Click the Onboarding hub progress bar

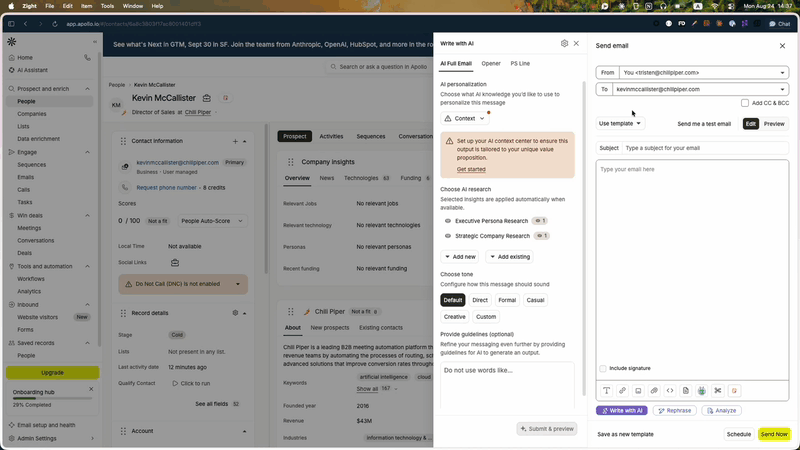[52, 398]
